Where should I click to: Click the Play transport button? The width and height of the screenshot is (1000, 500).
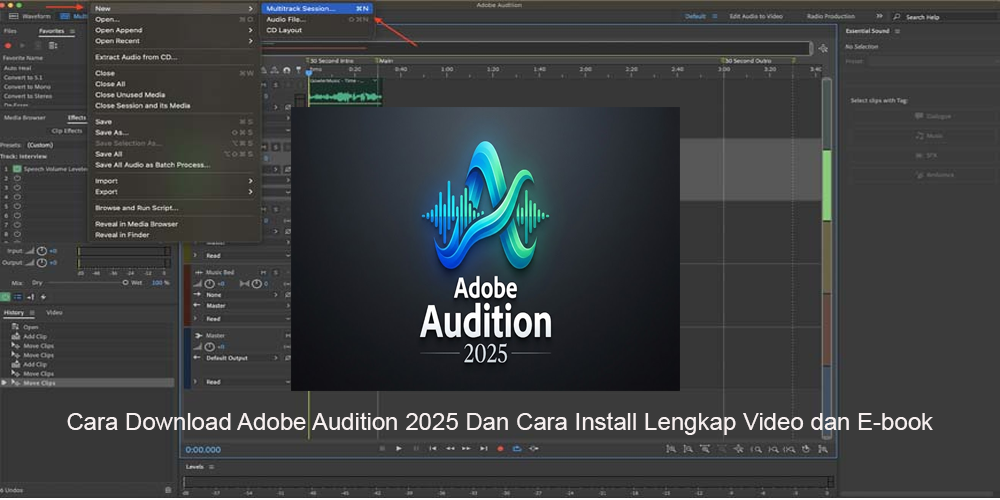399,449
